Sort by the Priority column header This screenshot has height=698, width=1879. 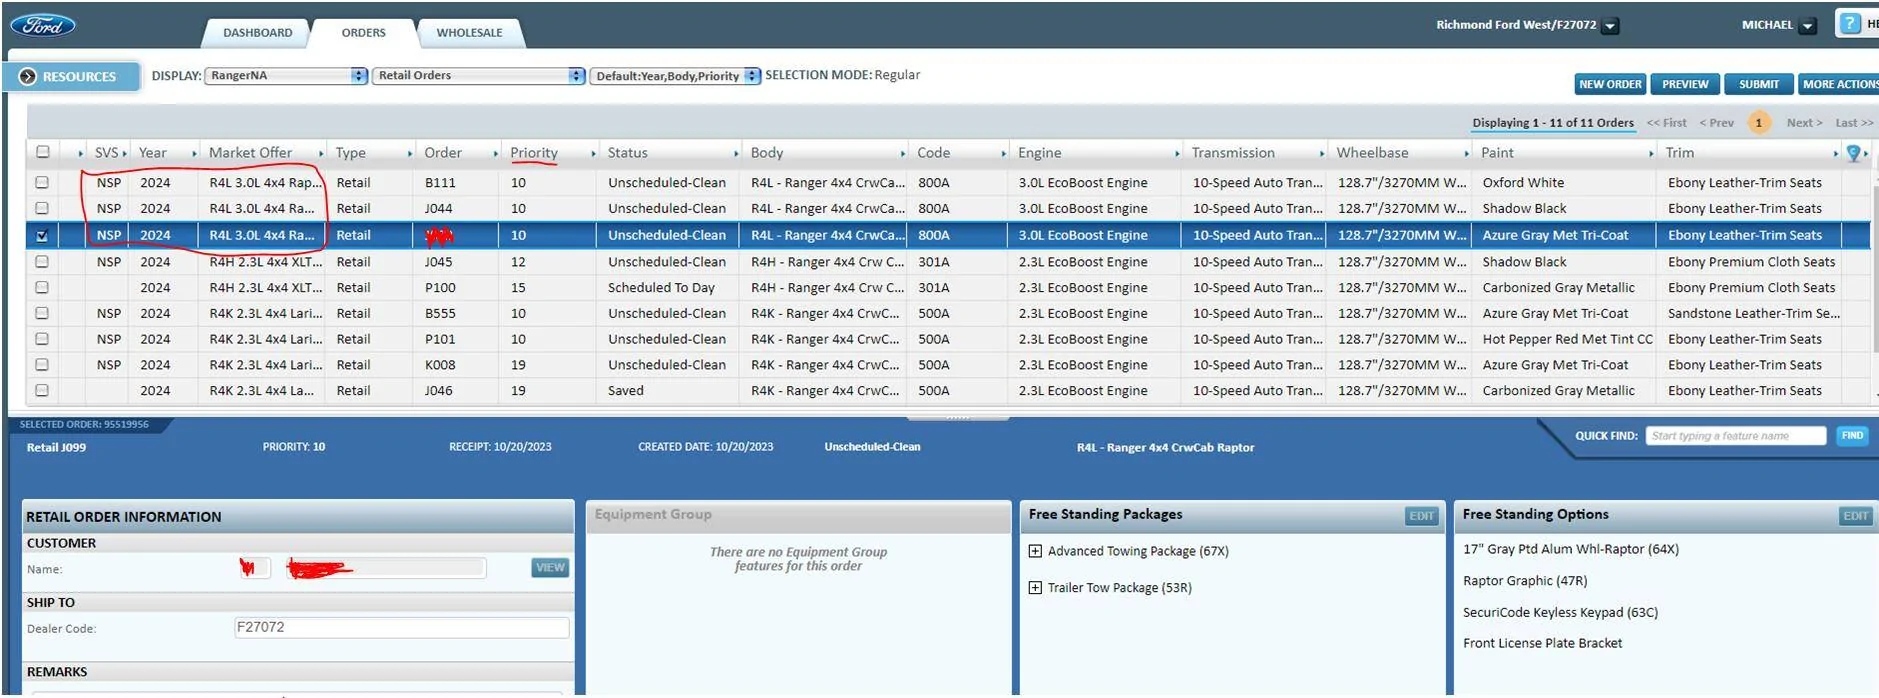[534, 153]
